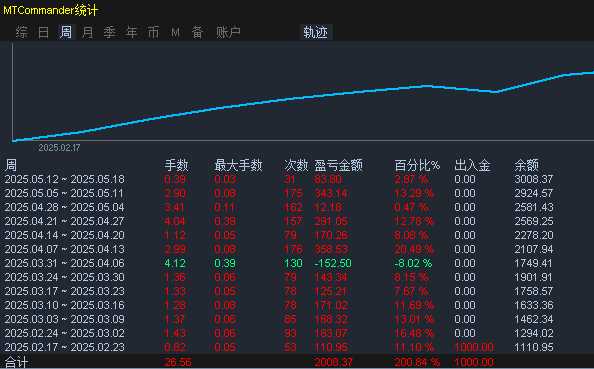Open the 日 daily statistics tab
Screen dimensions: 594x369
(44, 32)
